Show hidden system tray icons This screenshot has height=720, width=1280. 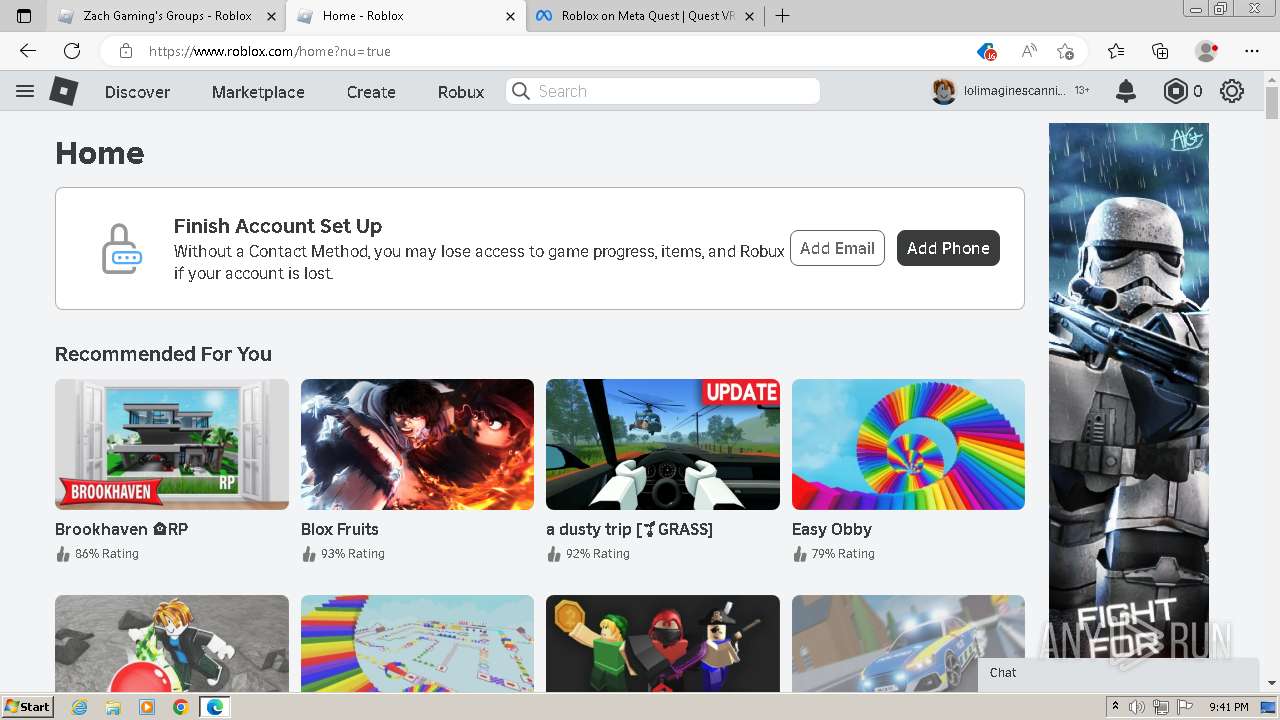click(1116, 707)
